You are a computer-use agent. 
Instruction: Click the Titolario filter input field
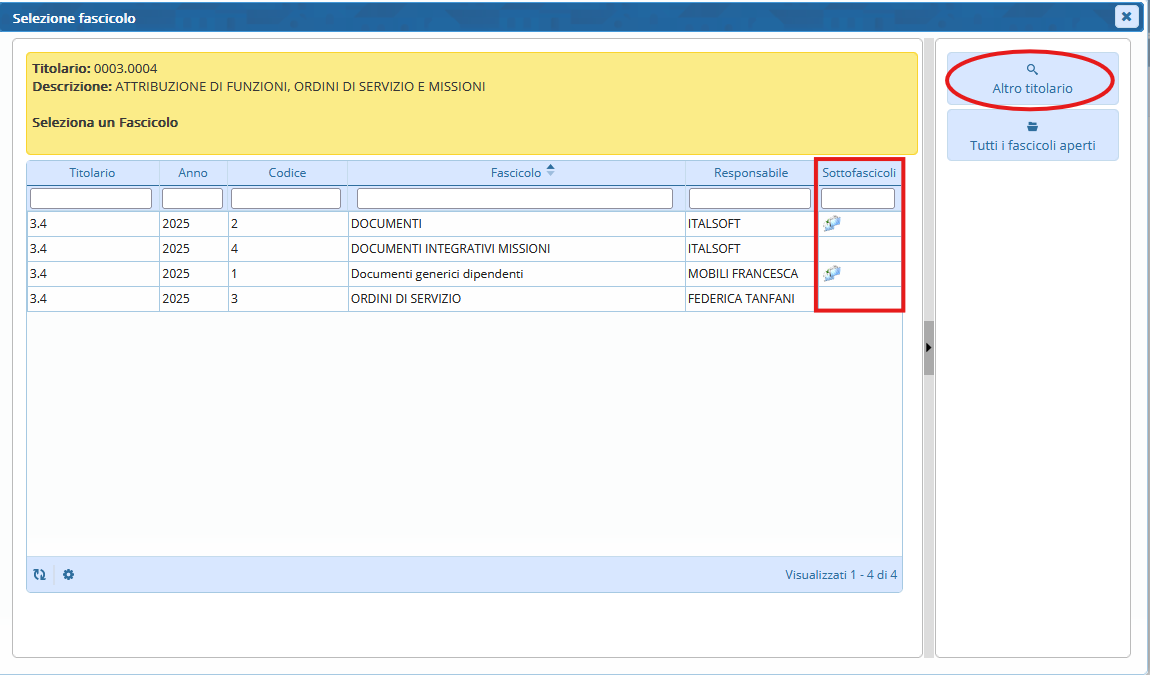pyautogui.click(x=91, y=198)
